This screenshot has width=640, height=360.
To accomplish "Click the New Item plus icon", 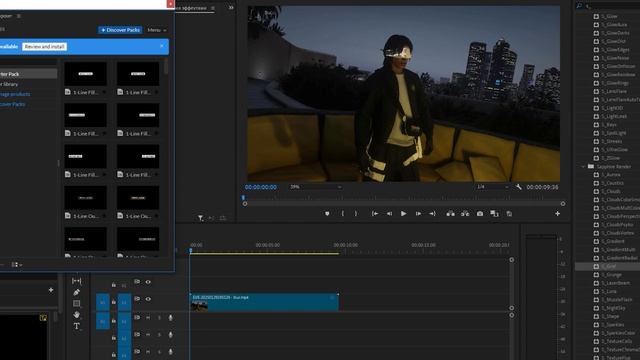I will coord(51,290).
